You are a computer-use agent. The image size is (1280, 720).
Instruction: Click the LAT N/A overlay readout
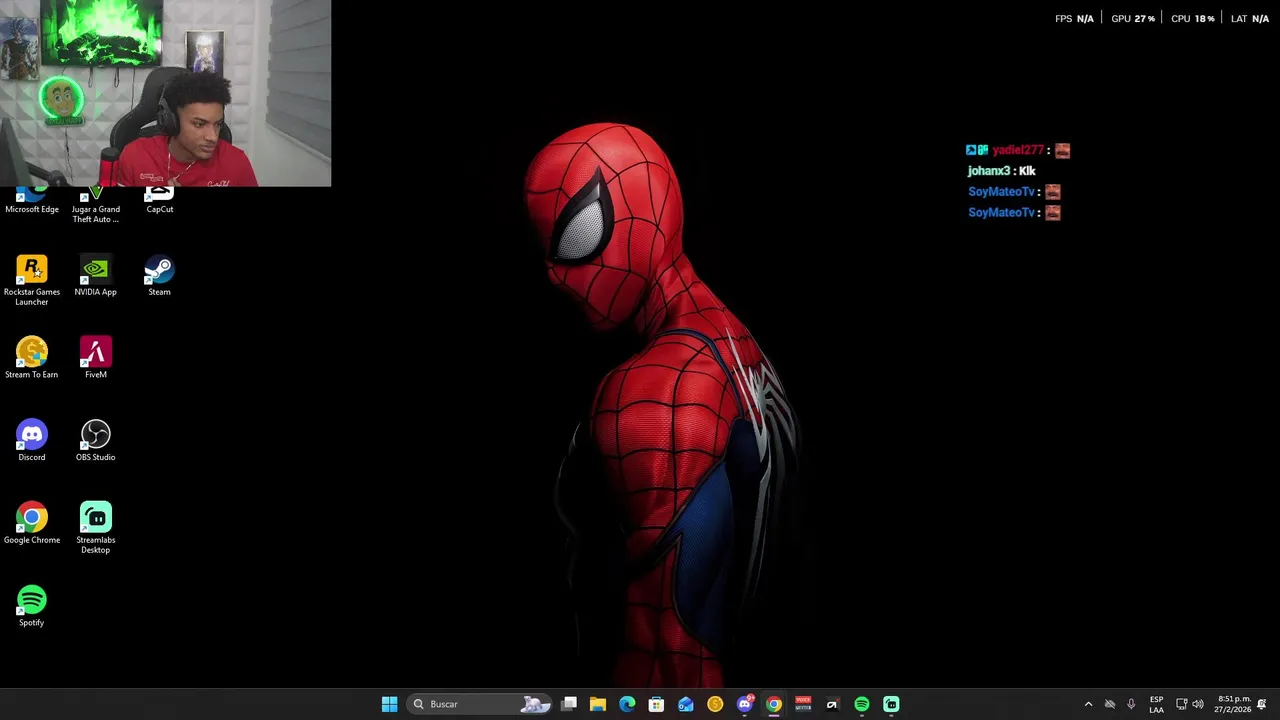pos(1250,19)
